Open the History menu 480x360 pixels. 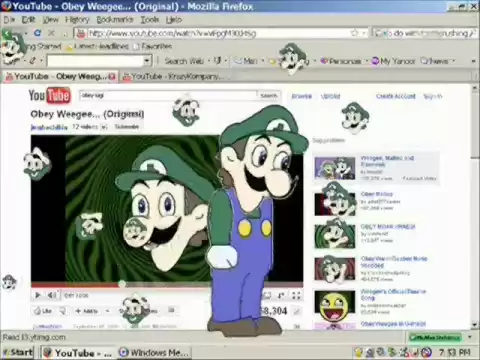(x=77, y=20)
